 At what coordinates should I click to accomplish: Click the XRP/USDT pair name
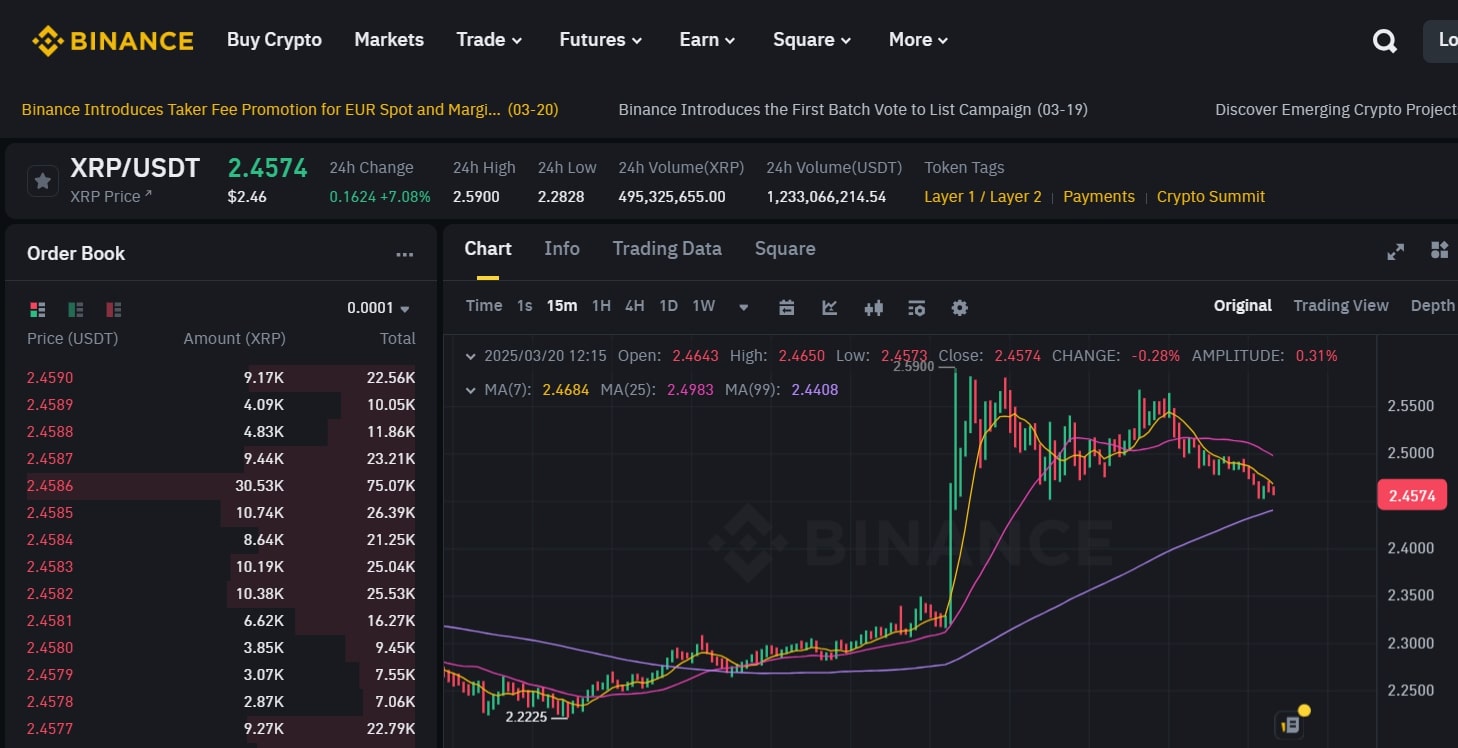(x=135, y=168)
